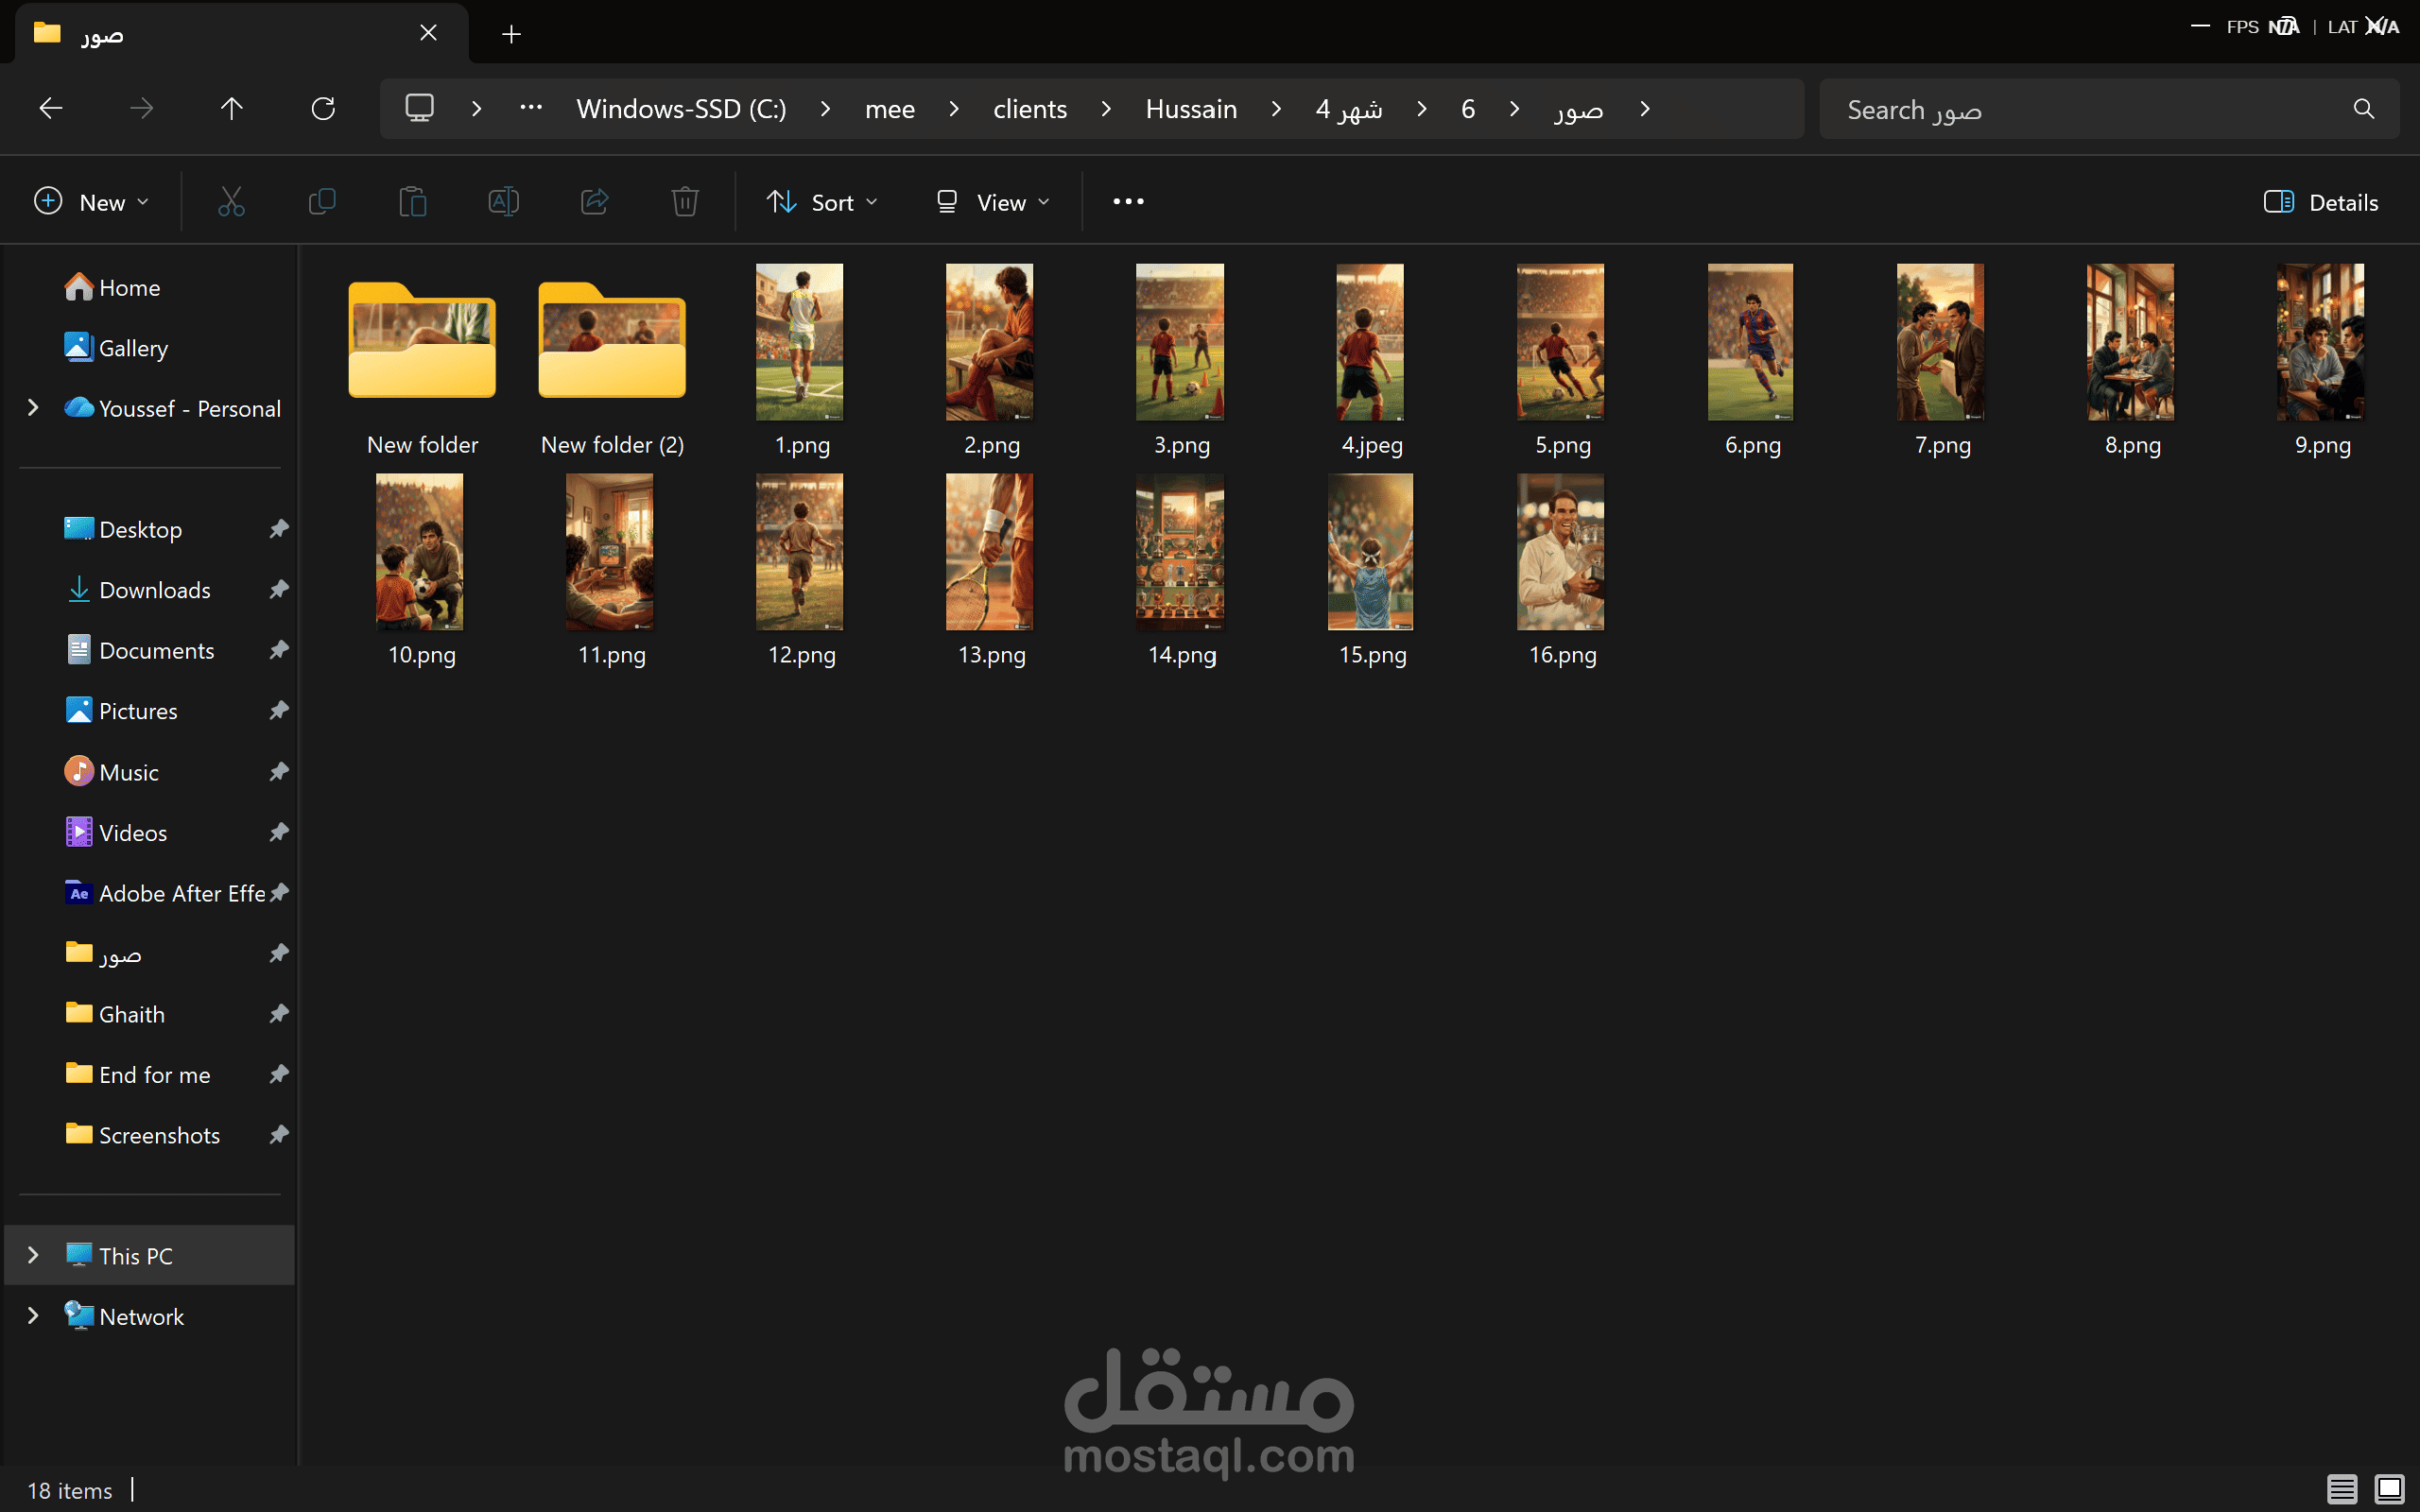
Task: Open a new tab with plus button
Action: pyautogui.click(x=511, y=34)
